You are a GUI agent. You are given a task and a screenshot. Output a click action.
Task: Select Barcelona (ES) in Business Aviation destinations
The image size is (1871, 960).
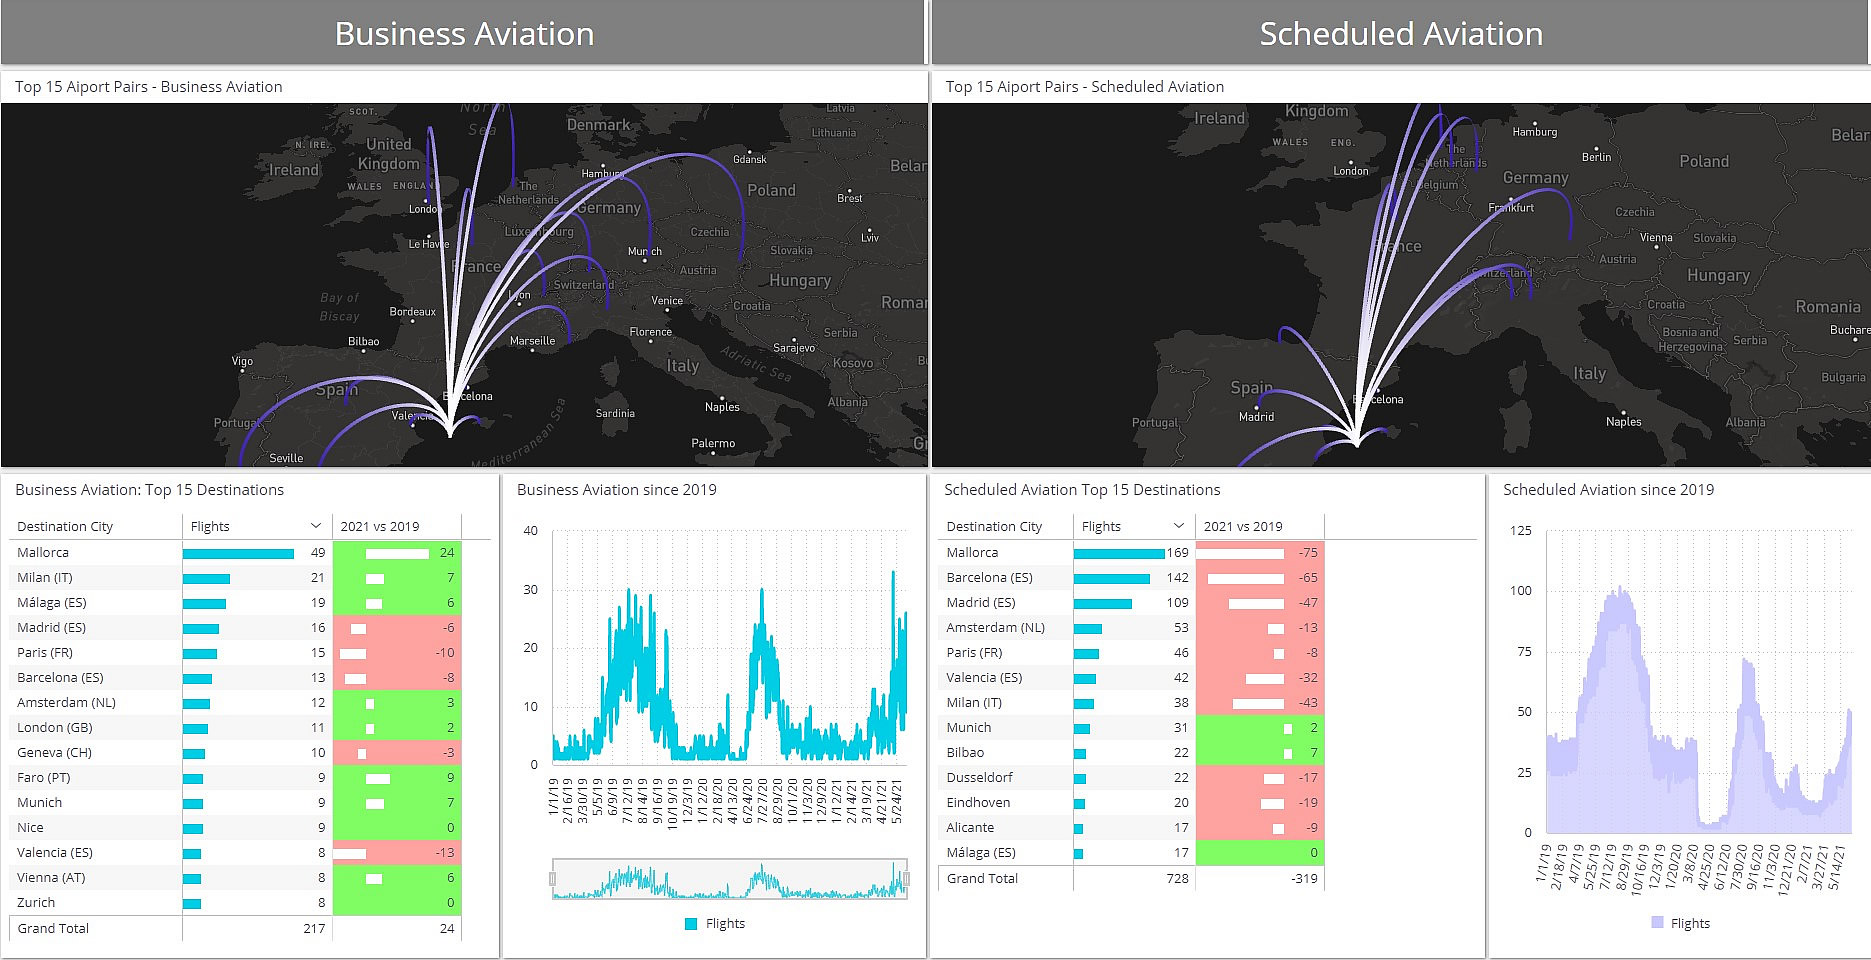[60, 677]
